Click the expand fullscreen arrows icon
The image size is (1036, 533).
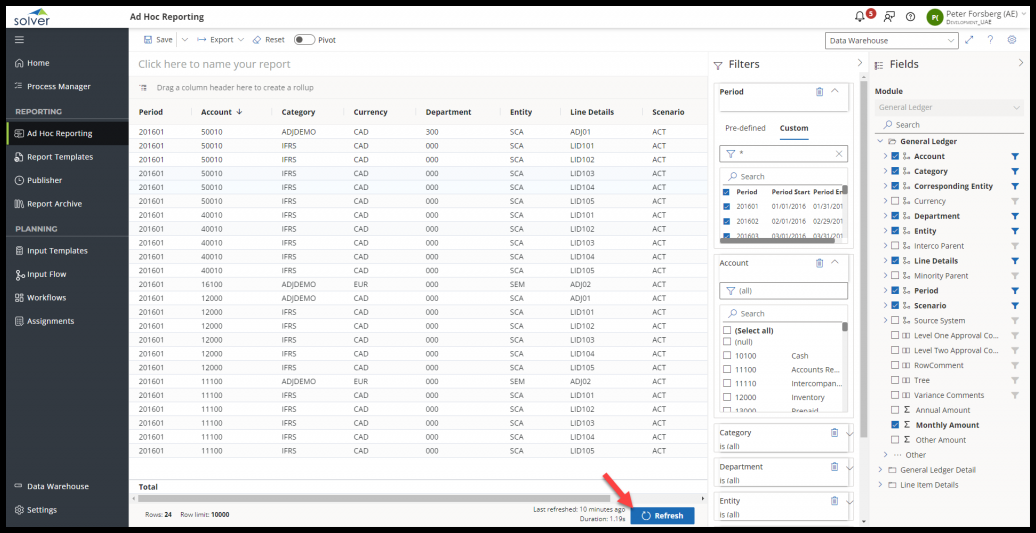tap(968, 40)
